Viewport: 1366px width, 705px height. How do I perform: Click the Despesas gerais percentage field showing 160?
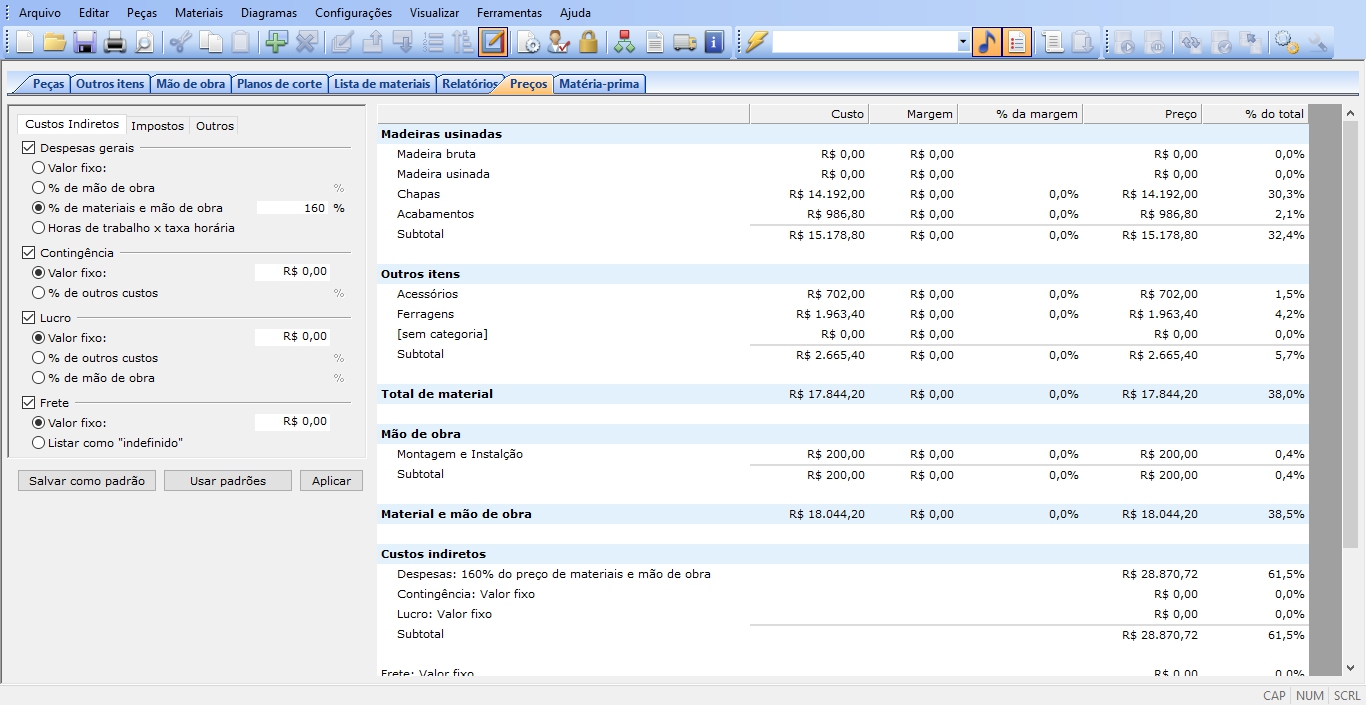tap(292, 208)
